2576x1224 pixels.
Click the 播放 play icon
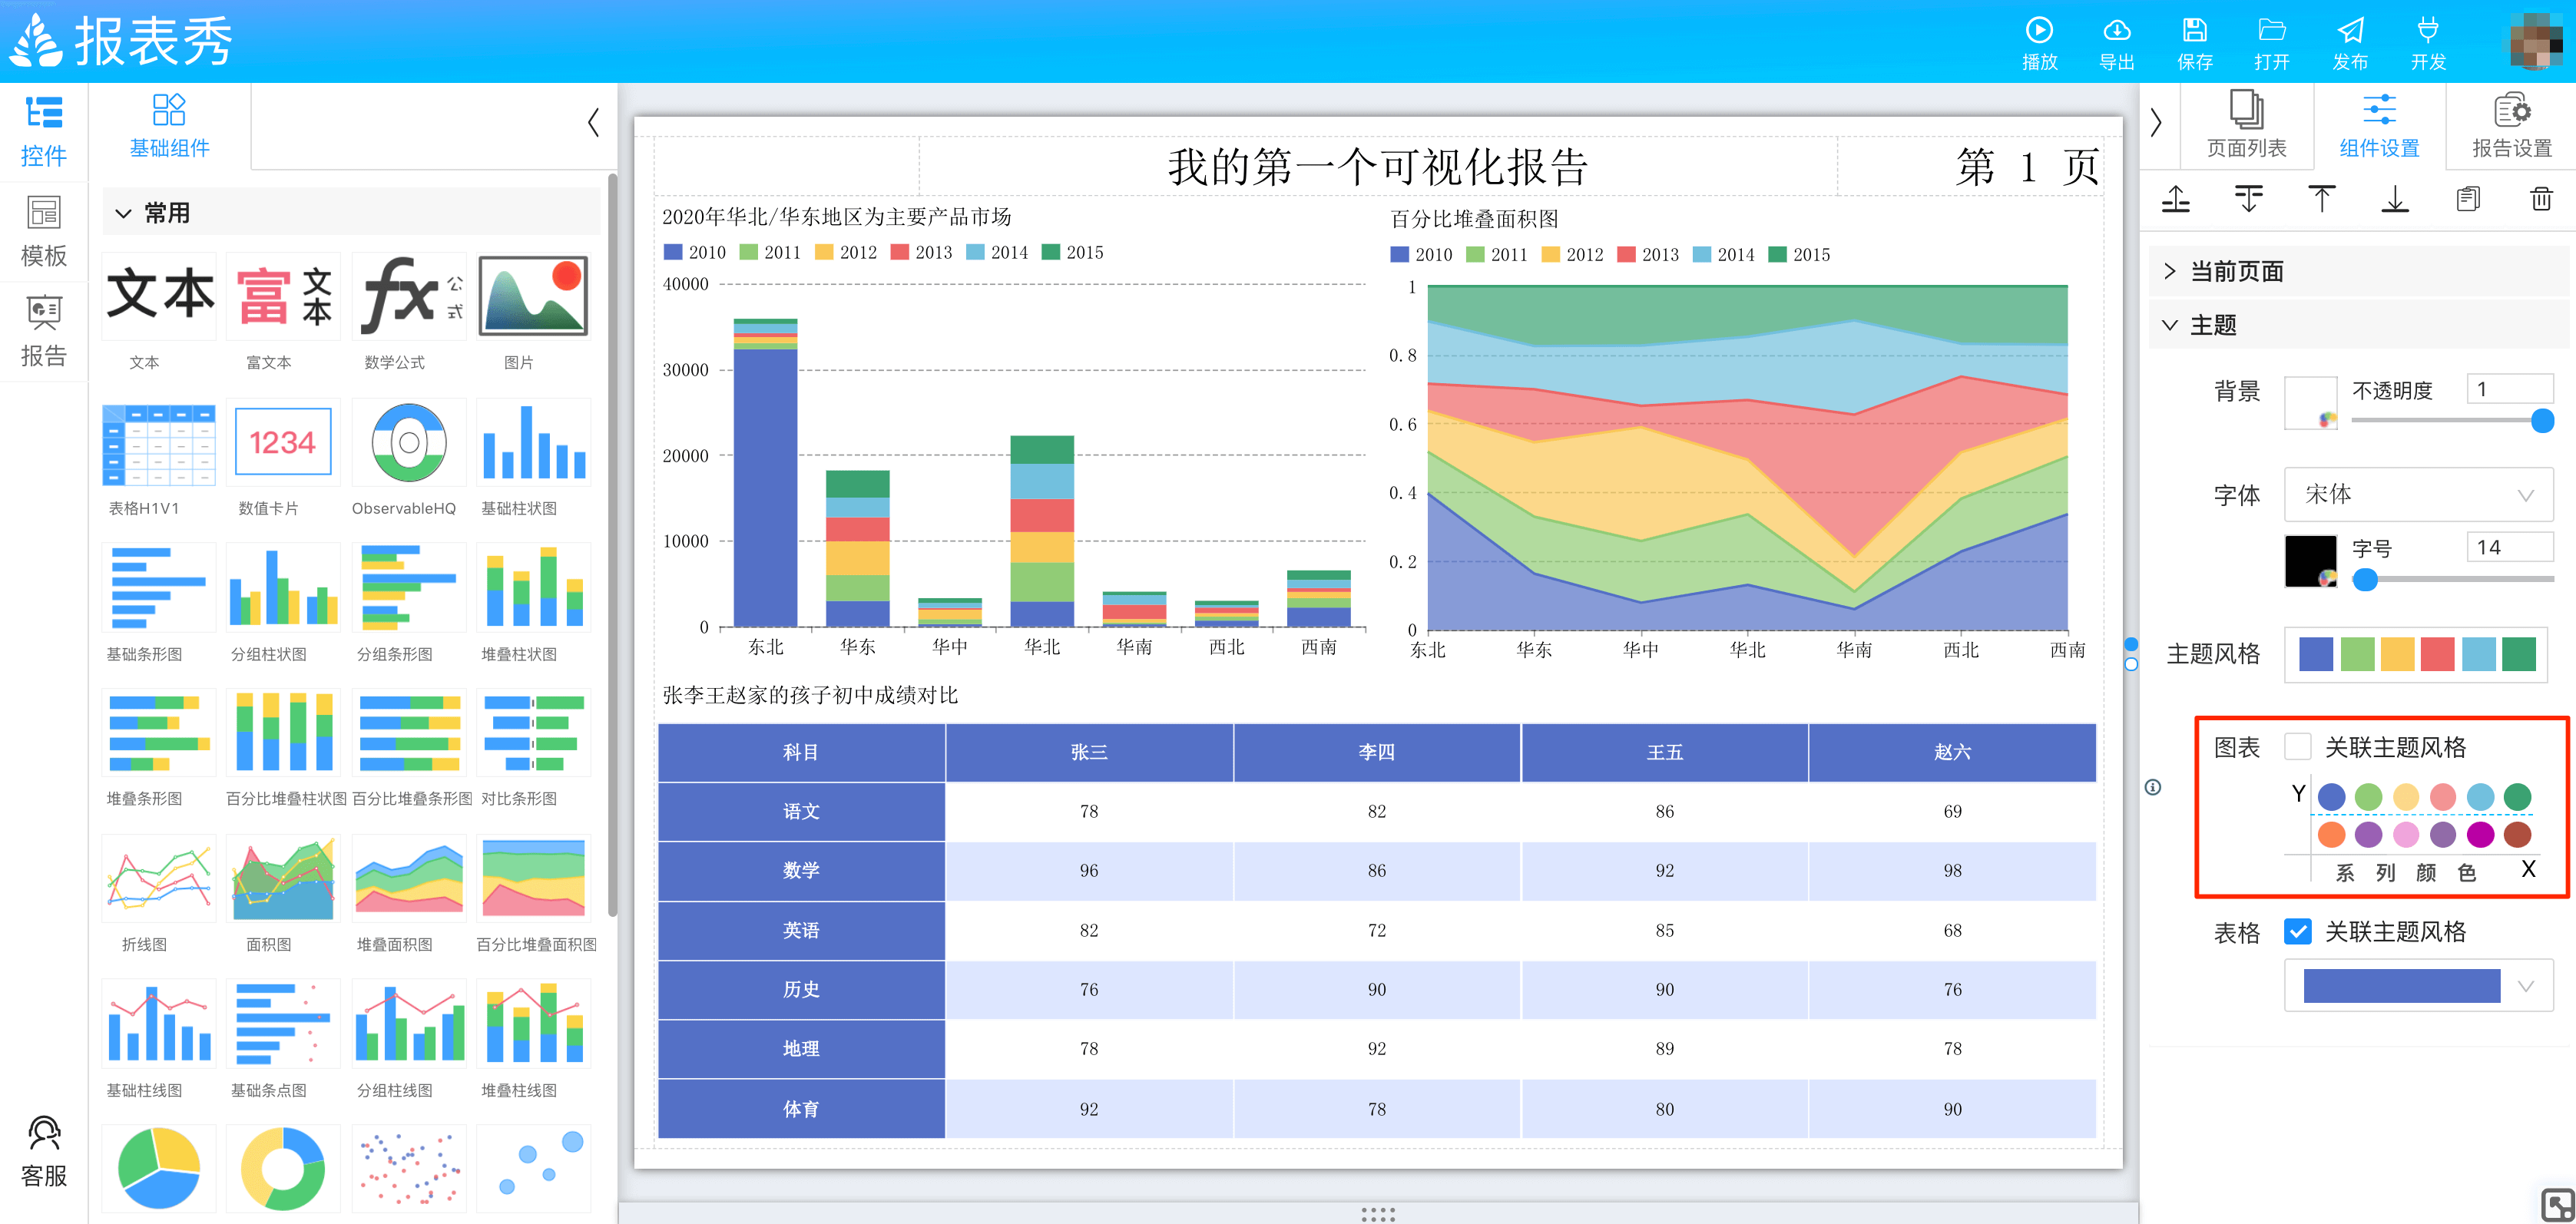2039,30
